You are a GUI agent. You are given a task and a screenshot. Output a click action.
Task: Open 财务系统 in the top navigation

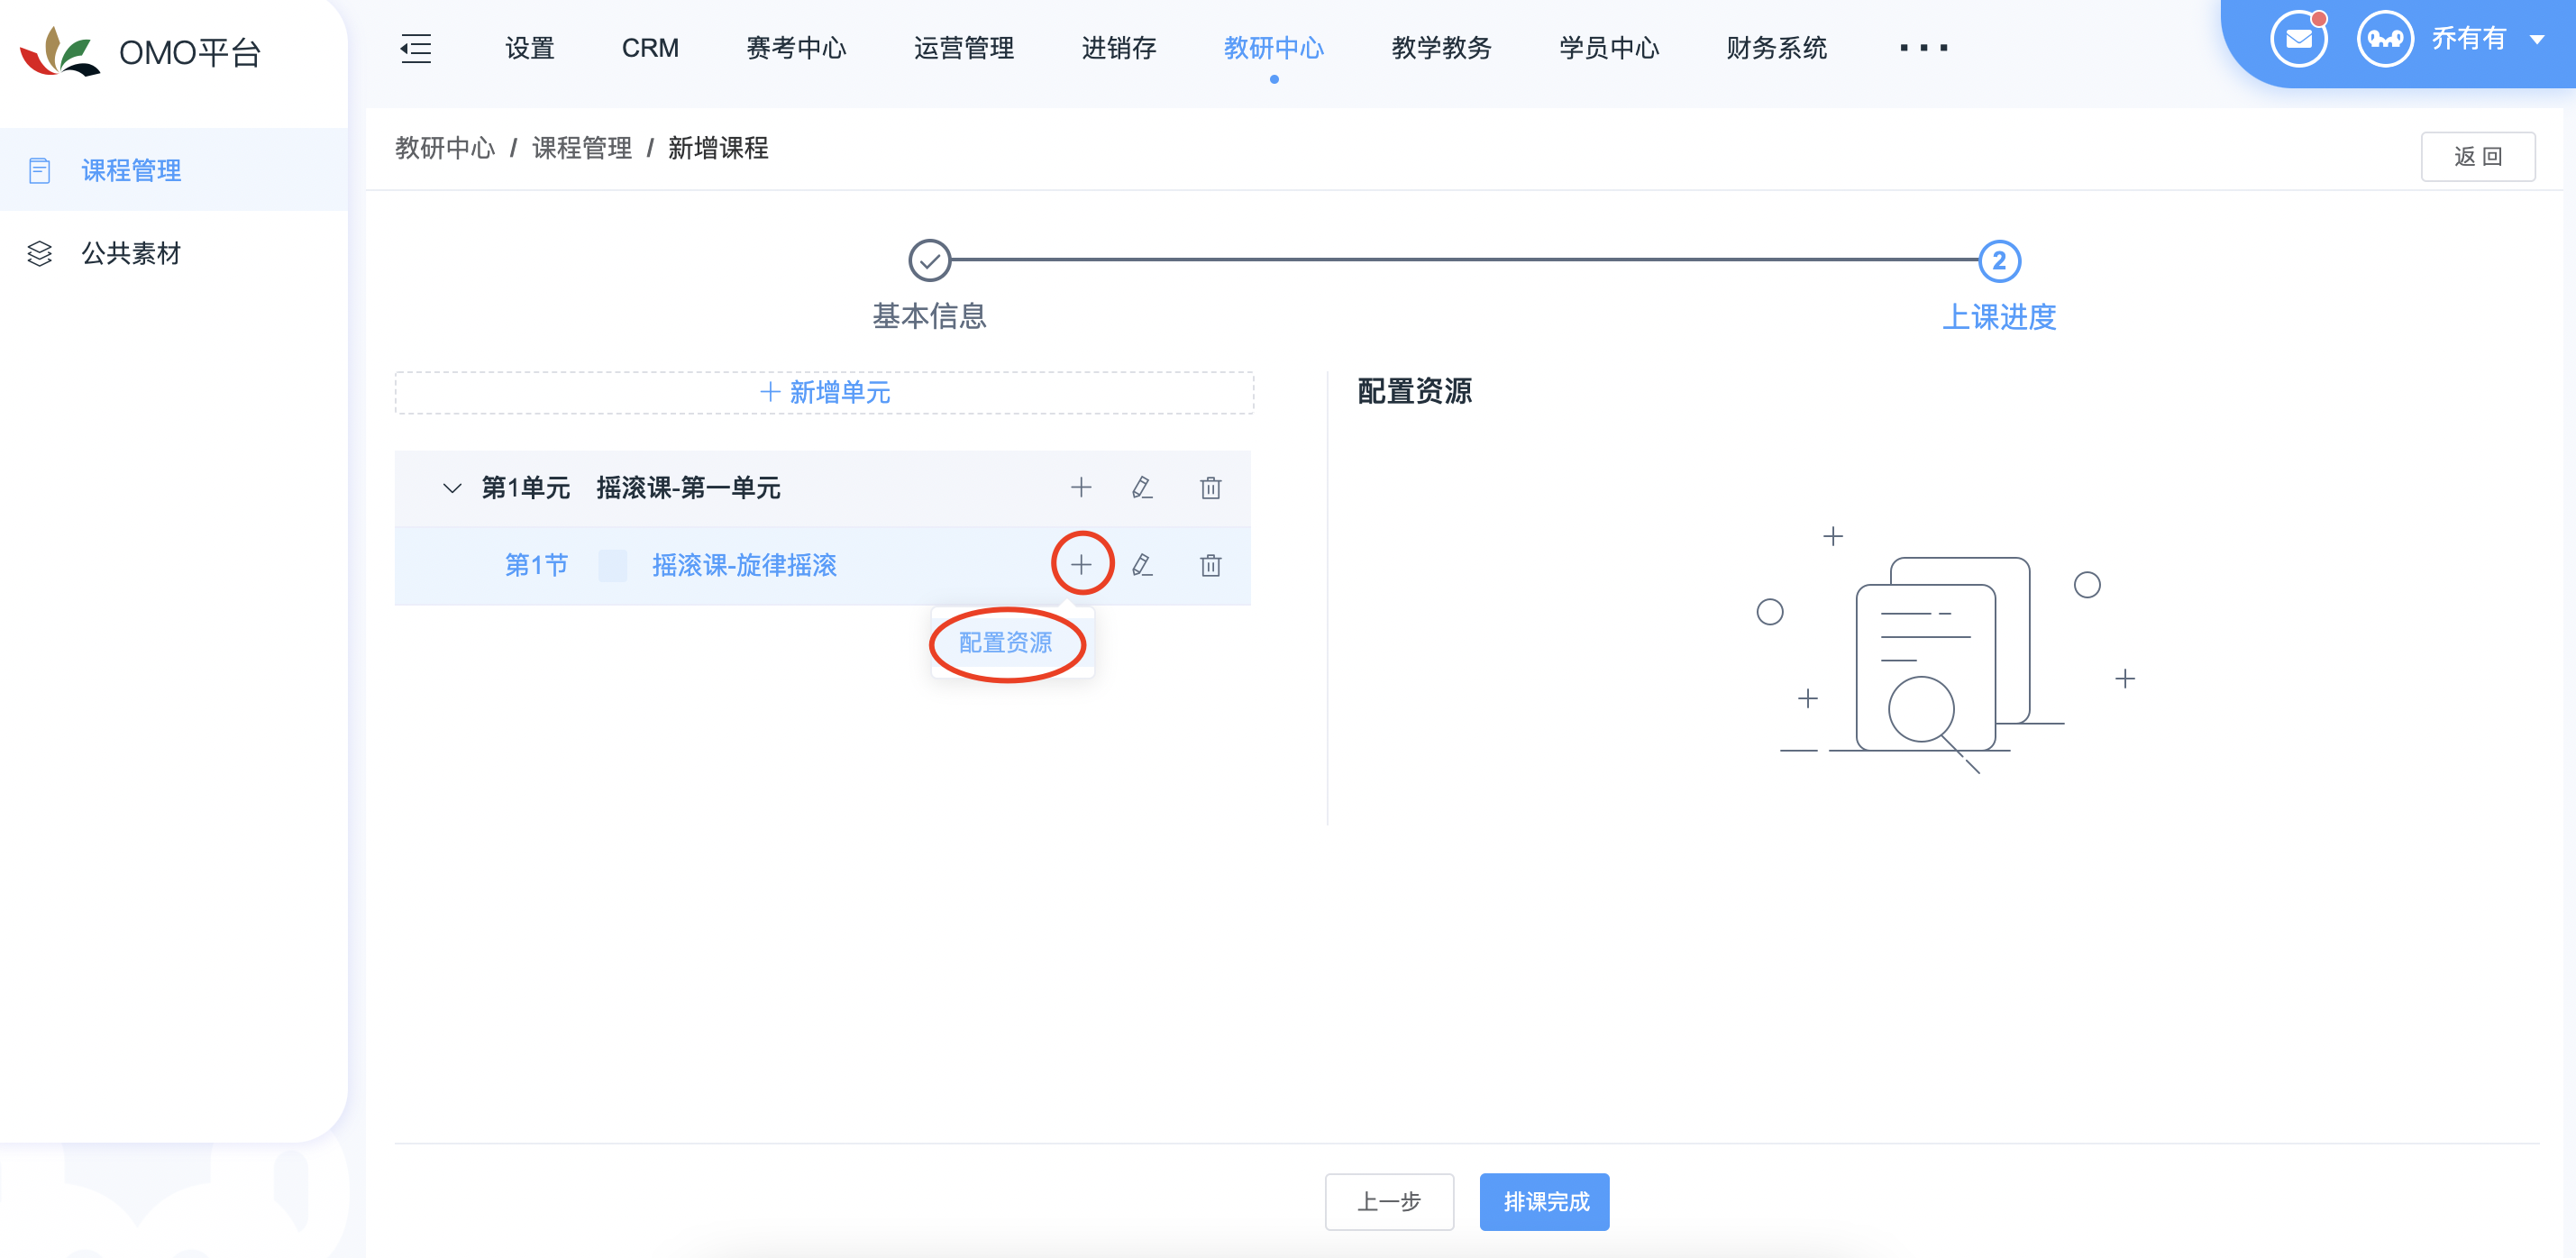tap(1776, 48)
